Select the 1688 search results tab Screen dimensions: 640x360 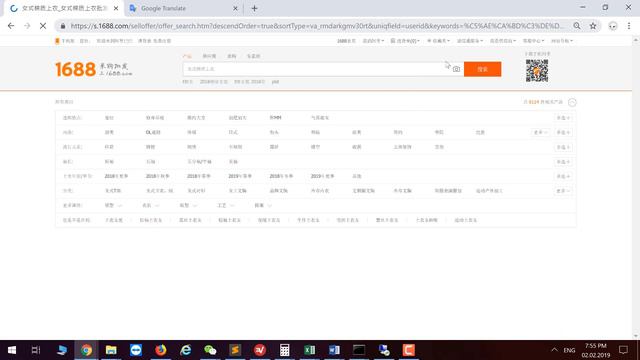point(63,8)
